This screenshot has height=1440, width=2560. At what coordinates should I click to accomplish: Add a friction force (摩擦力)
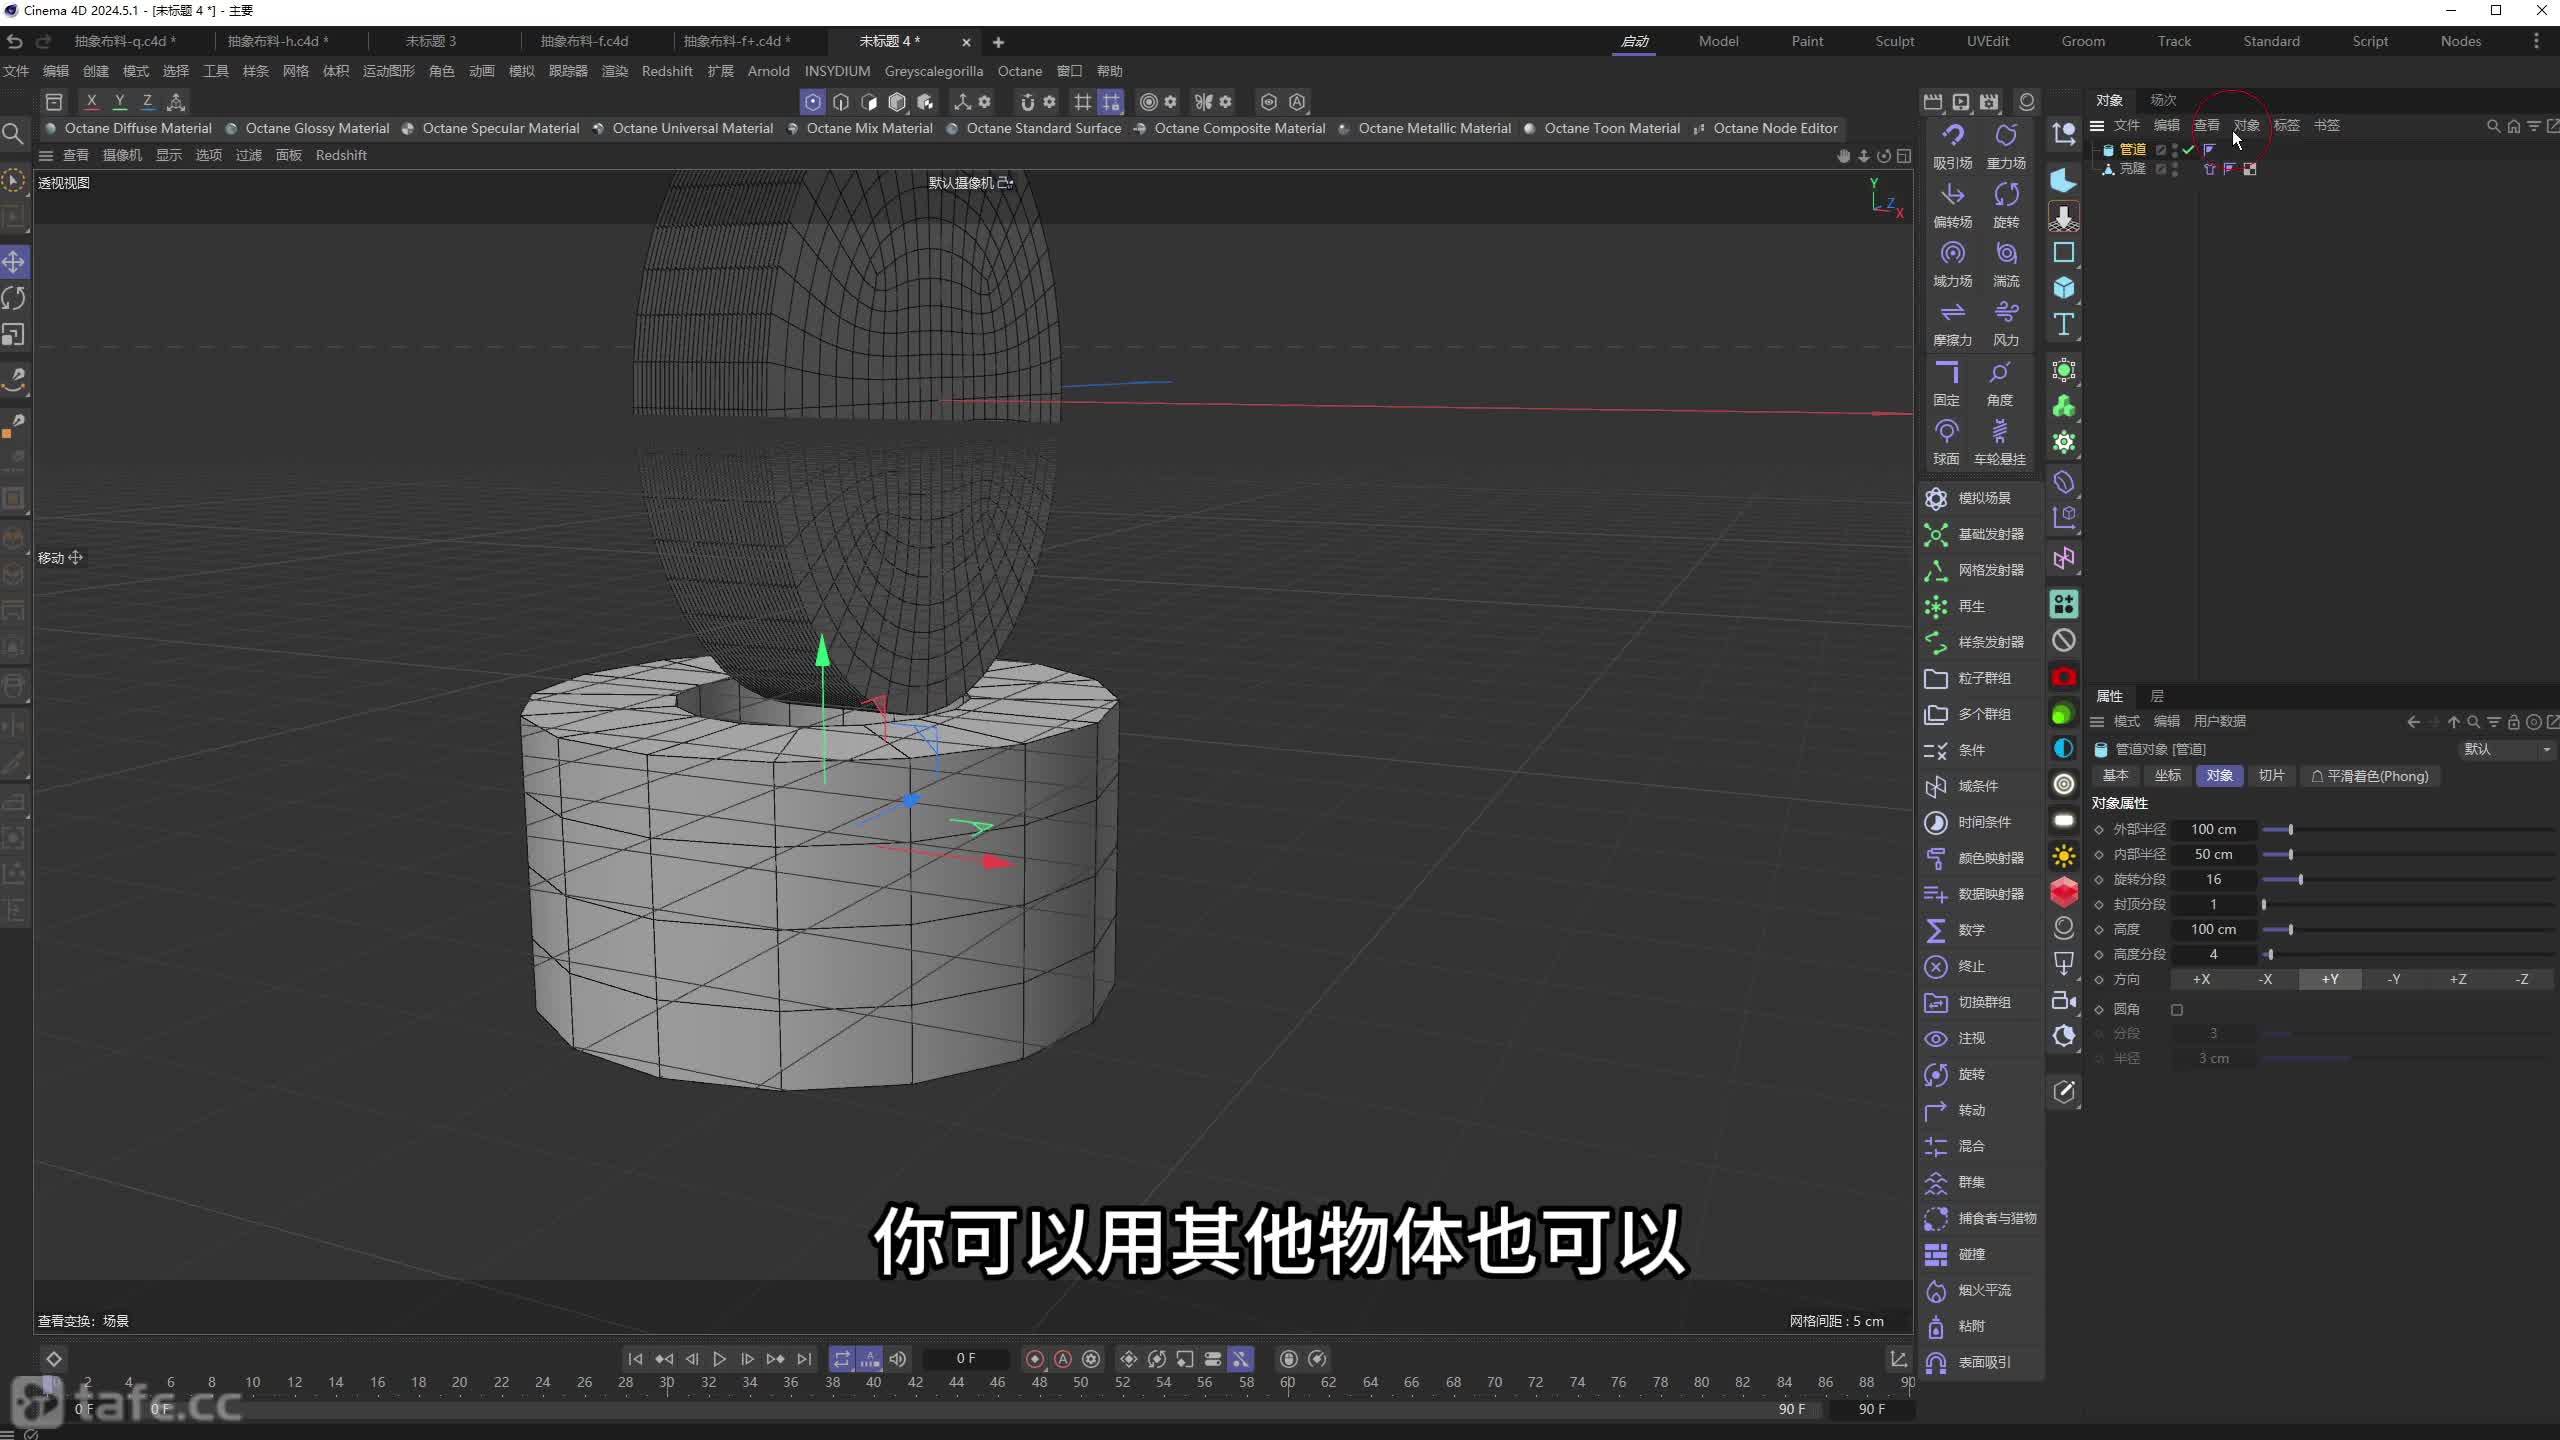[1952, 323]
